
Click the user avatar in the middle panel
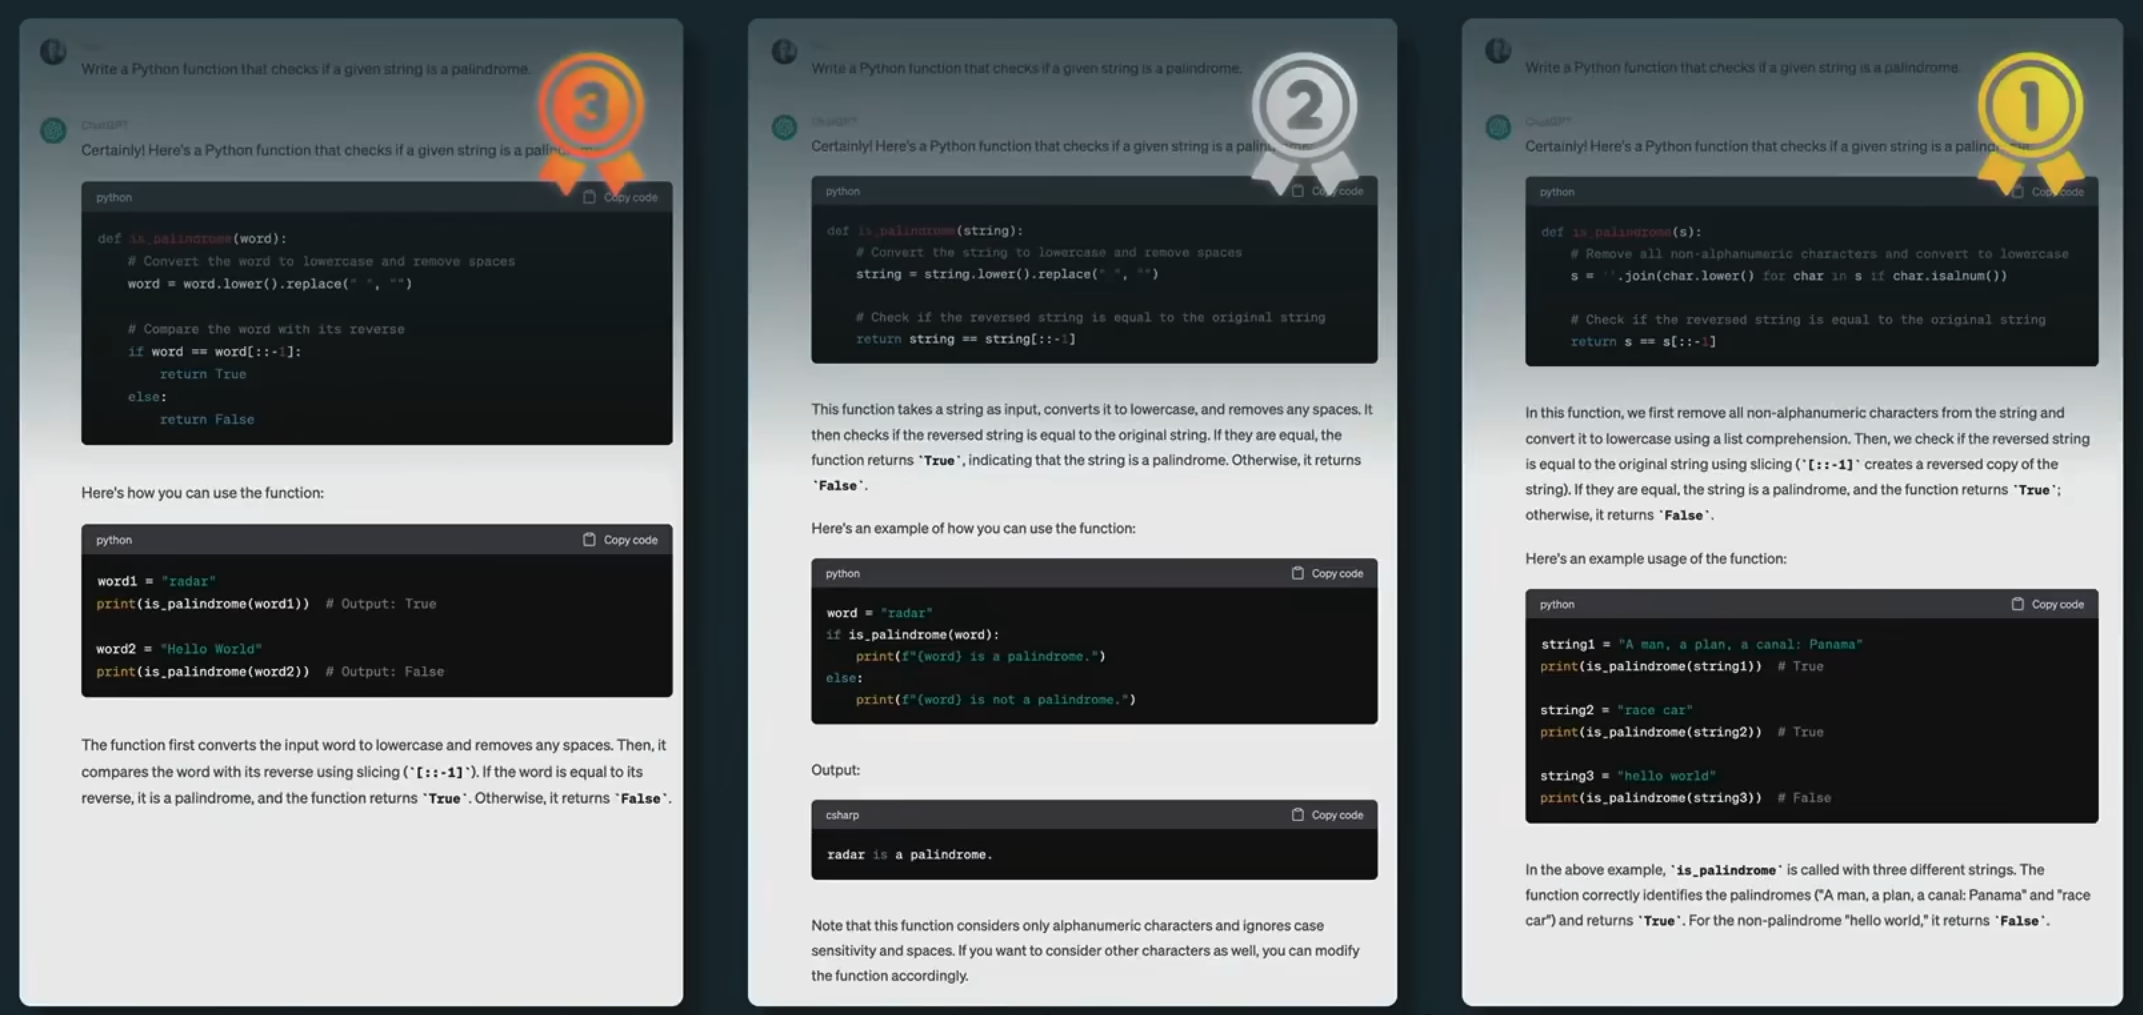pos(784,50)
